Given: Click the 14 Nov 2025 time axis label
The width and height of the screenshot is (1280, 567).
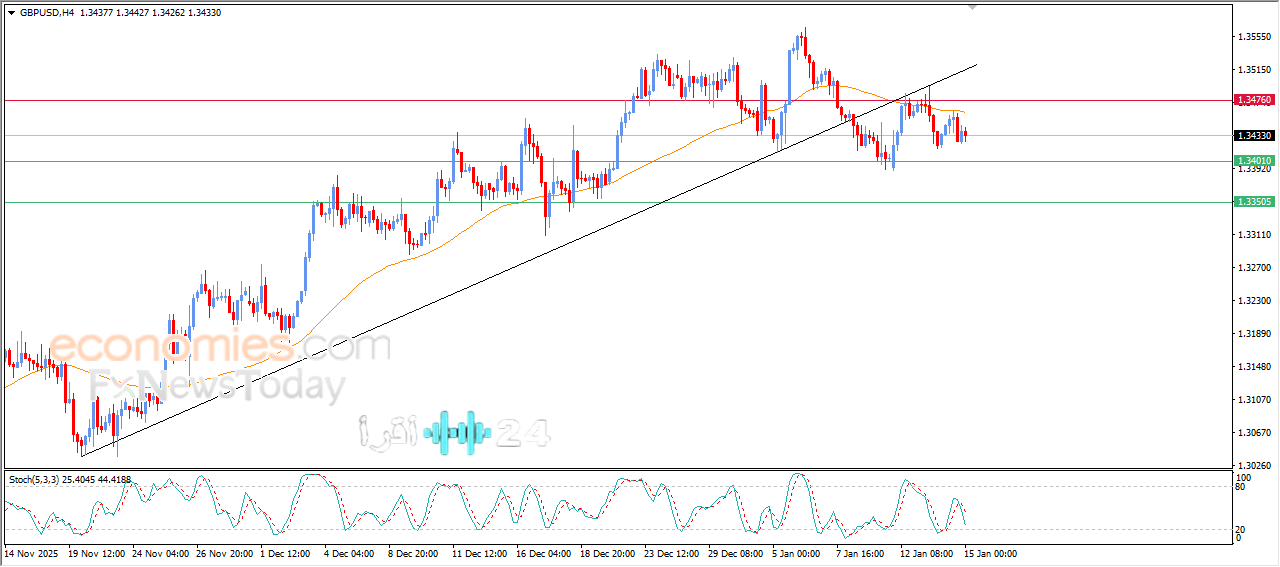Looking at the screenshot, I should 32,553.
